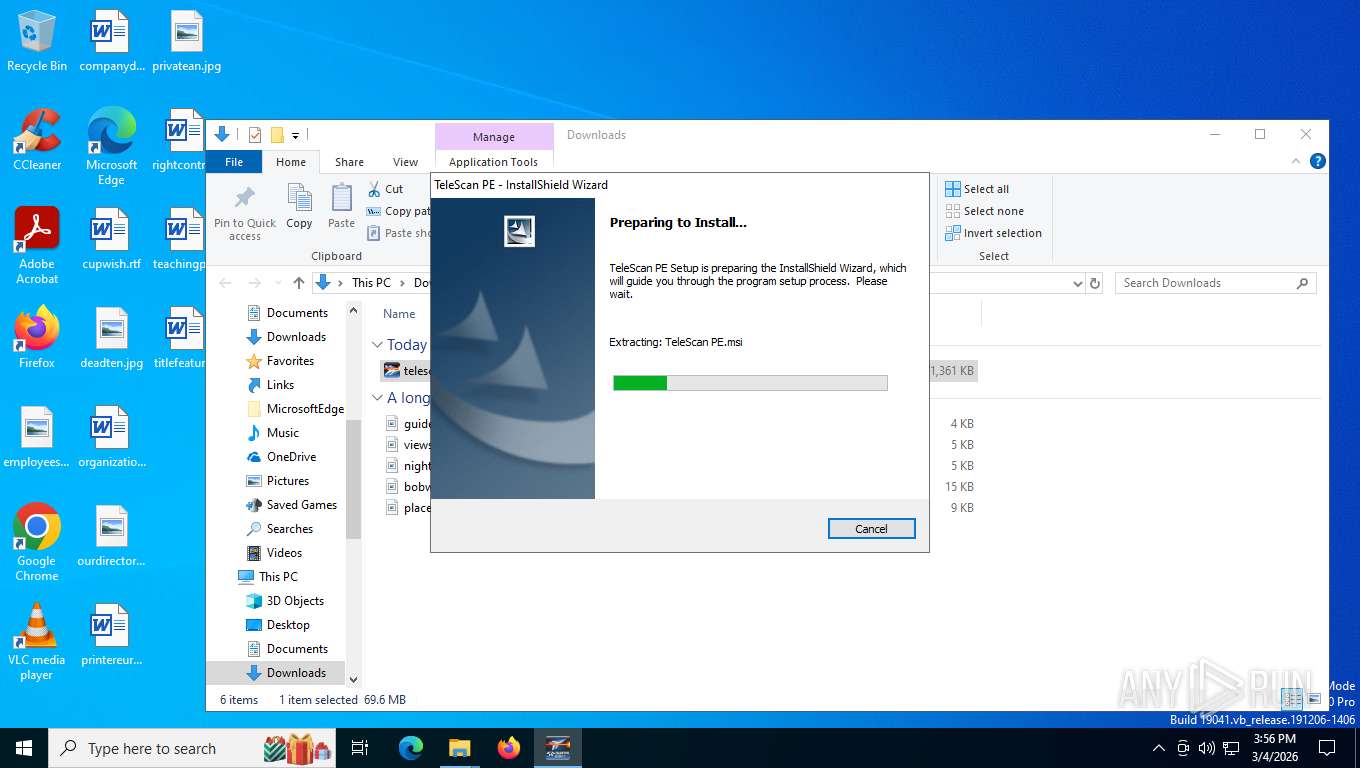Image resolution: width=1360 pixels, height=768 pixels.
Task: Select the privatean.jpg desktop file
Action: pos(186,41)
